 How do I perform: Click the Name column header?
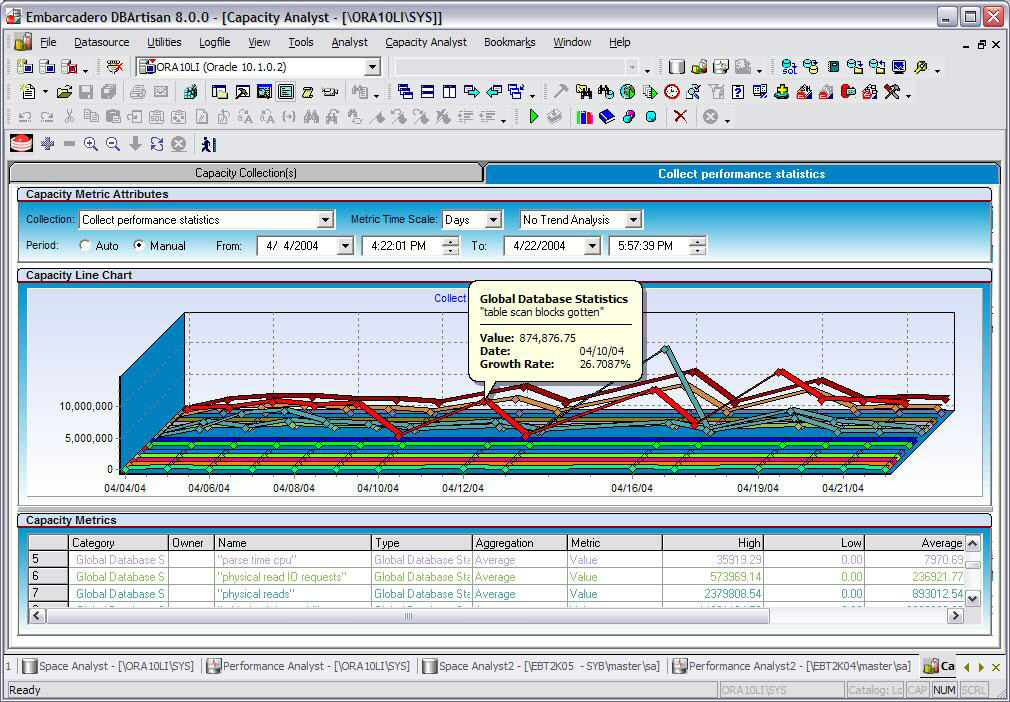point(292,543)
